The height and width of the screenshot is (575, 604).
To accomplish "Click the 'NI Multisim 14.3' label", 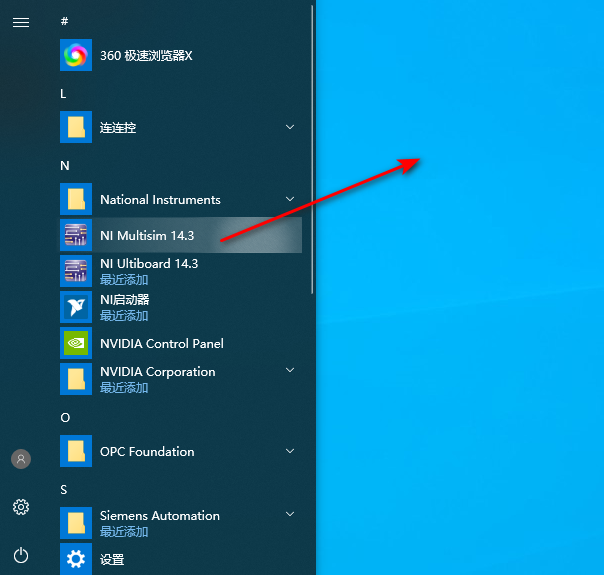I will [147, 235].
